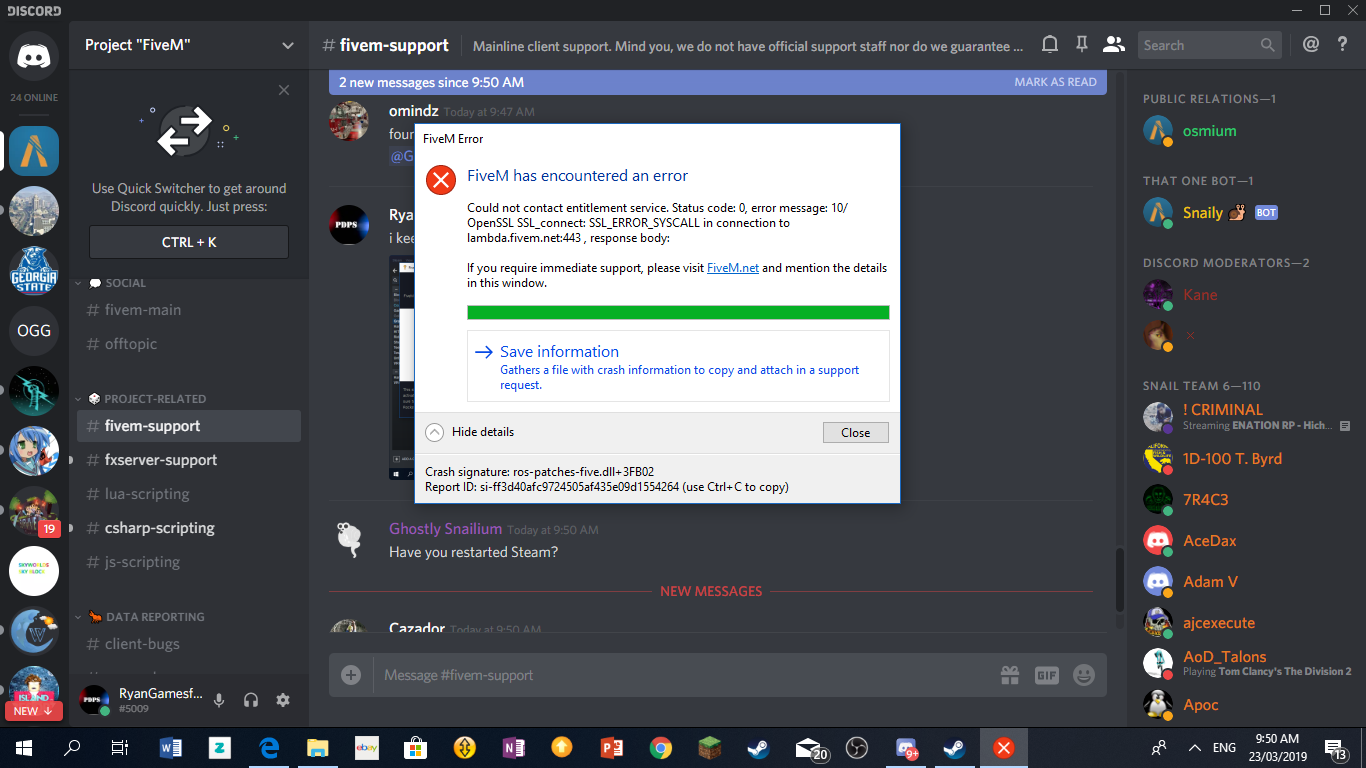This screenshot has width=1366, height=768.
Task: Open GIF picker button
Action: [1047, 675]
